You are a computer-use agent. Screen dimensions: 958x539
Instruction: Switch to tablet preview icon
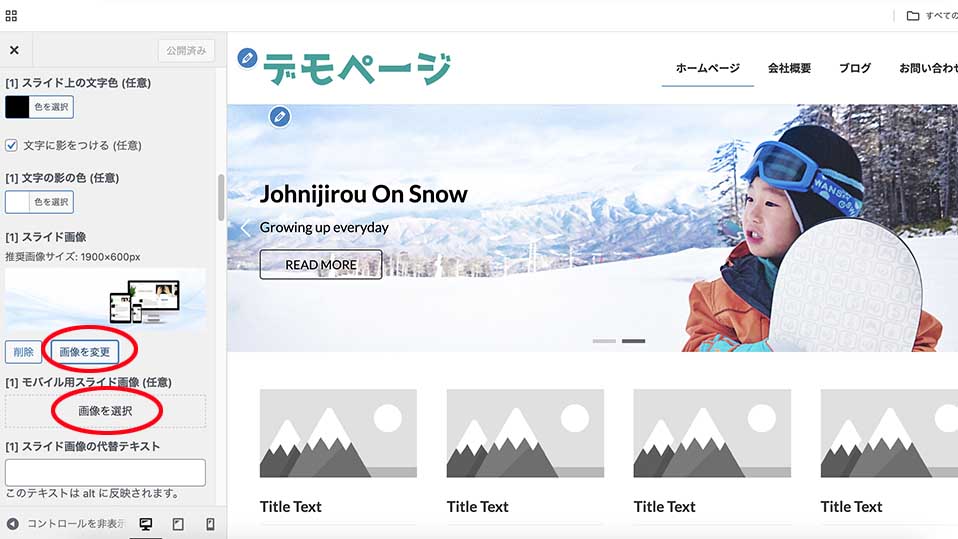[x=178, y=524]
